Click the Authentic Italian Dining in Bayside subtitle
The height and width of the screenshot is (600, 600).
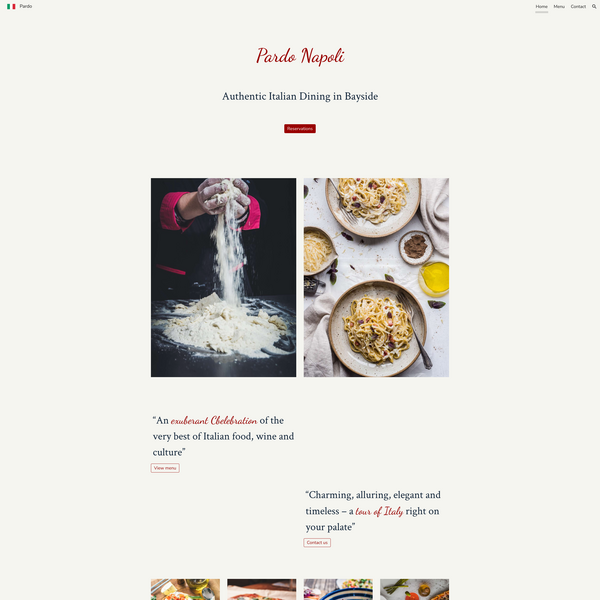300,96
